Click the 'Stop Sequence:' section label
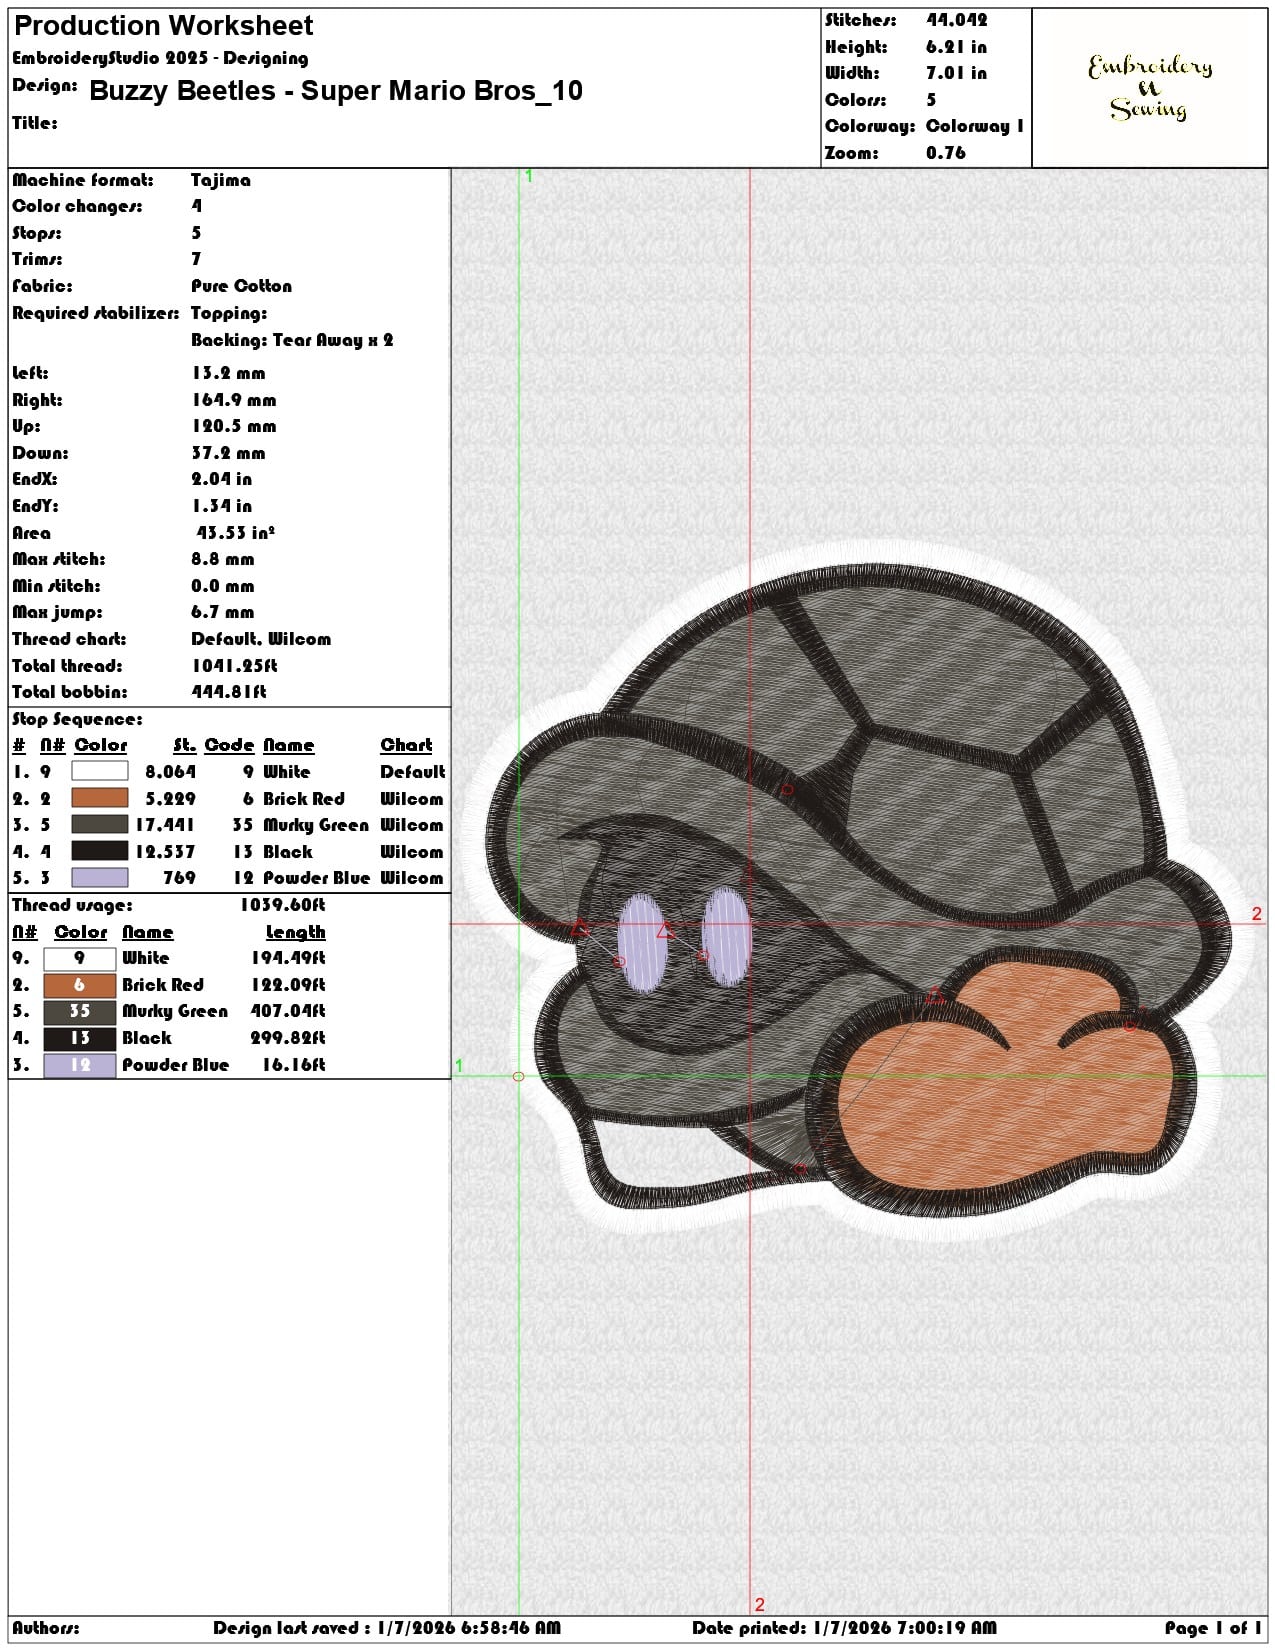 77,719
